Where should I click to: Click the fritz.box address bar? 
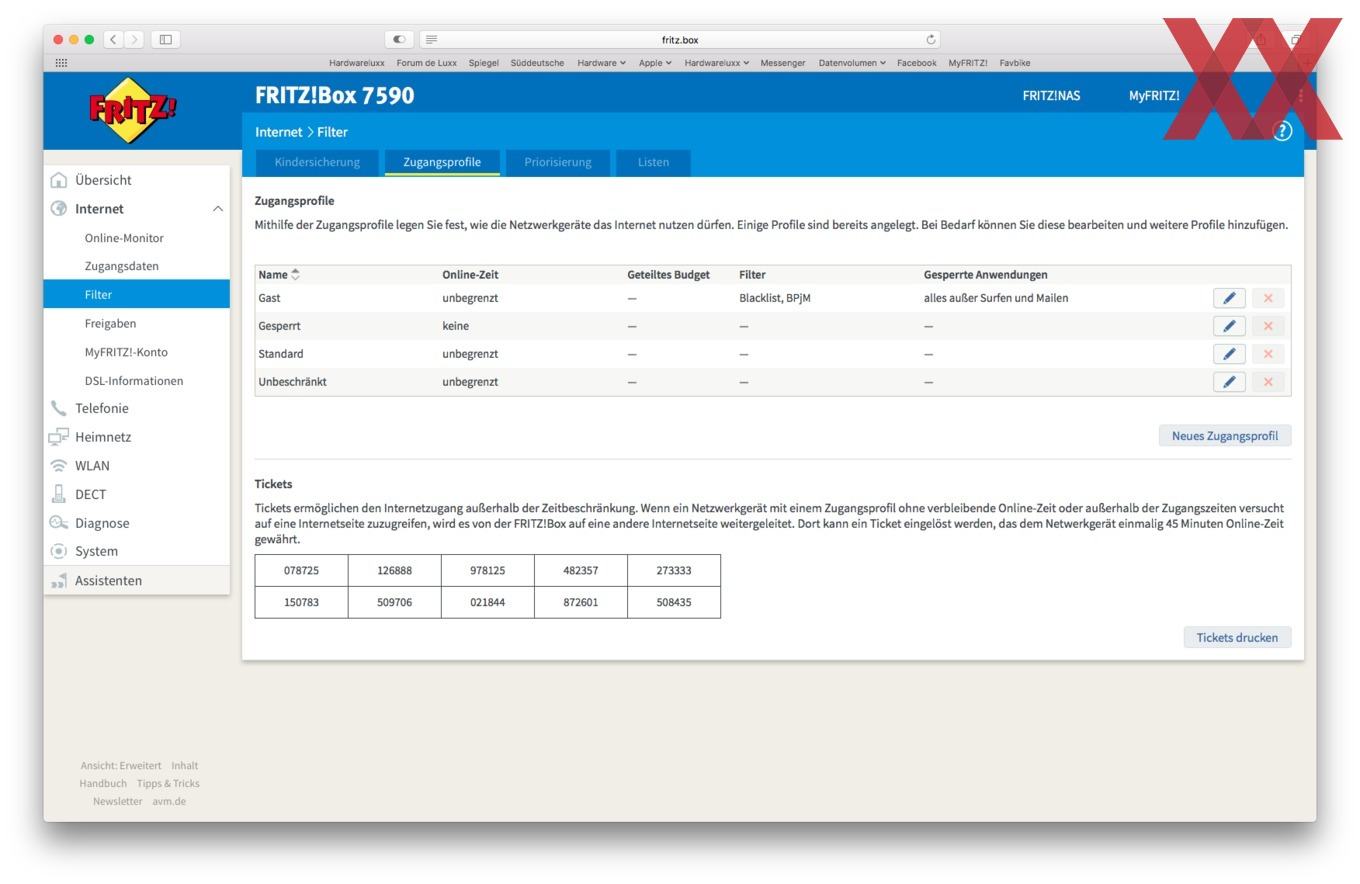click(x=680, y=40)
